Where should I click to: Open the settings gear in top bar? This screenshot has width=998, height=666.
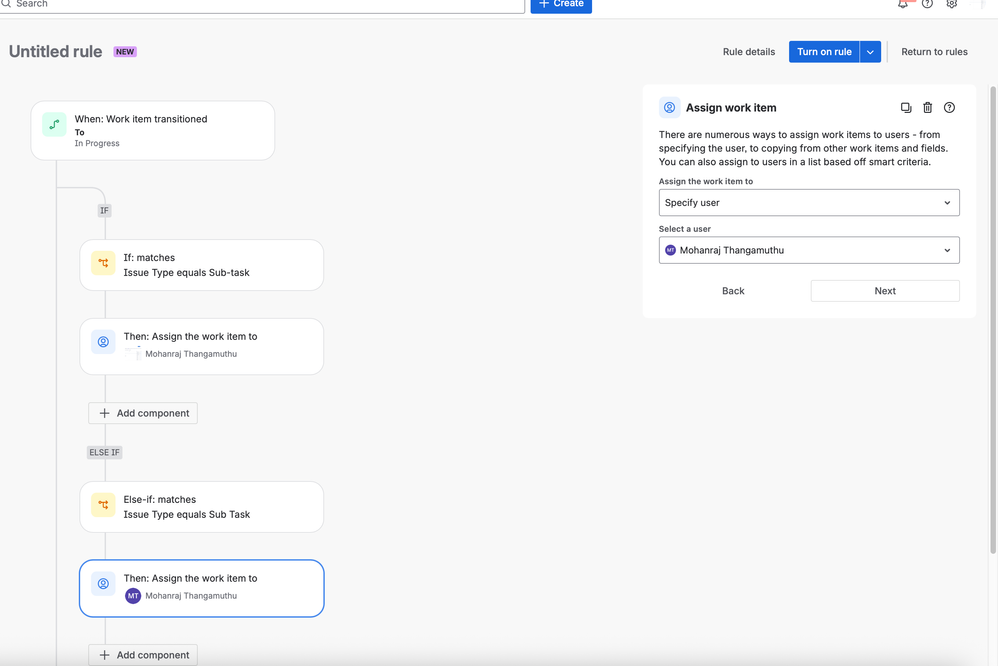[952, 4]
